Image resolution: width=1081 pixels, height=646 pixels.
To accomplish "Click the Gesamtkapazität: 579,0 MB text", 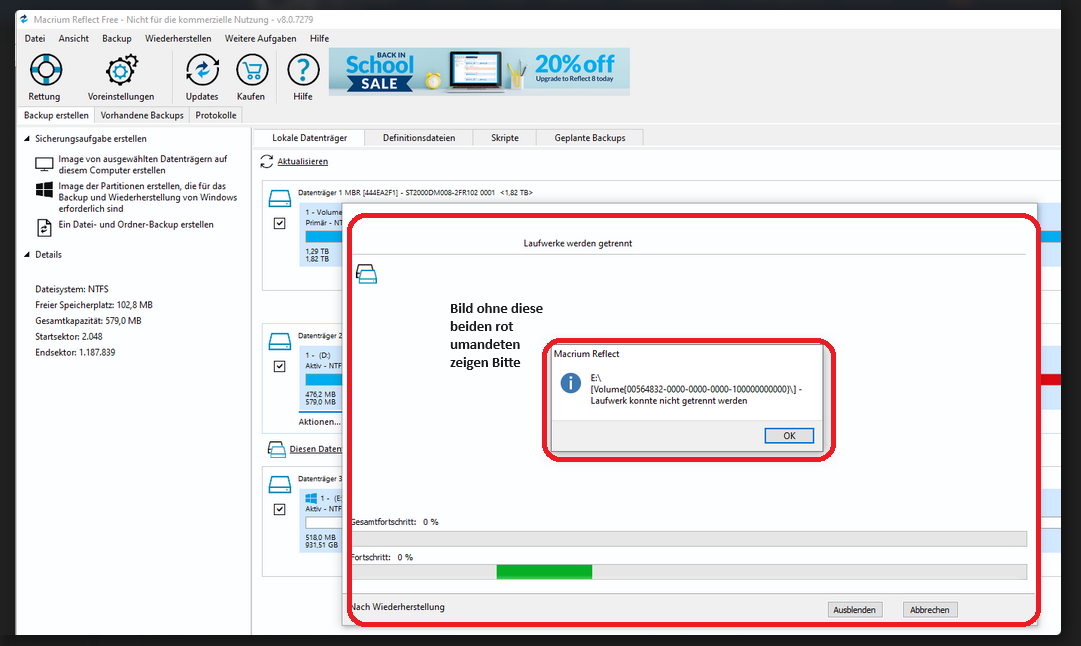I will point(88,321).
